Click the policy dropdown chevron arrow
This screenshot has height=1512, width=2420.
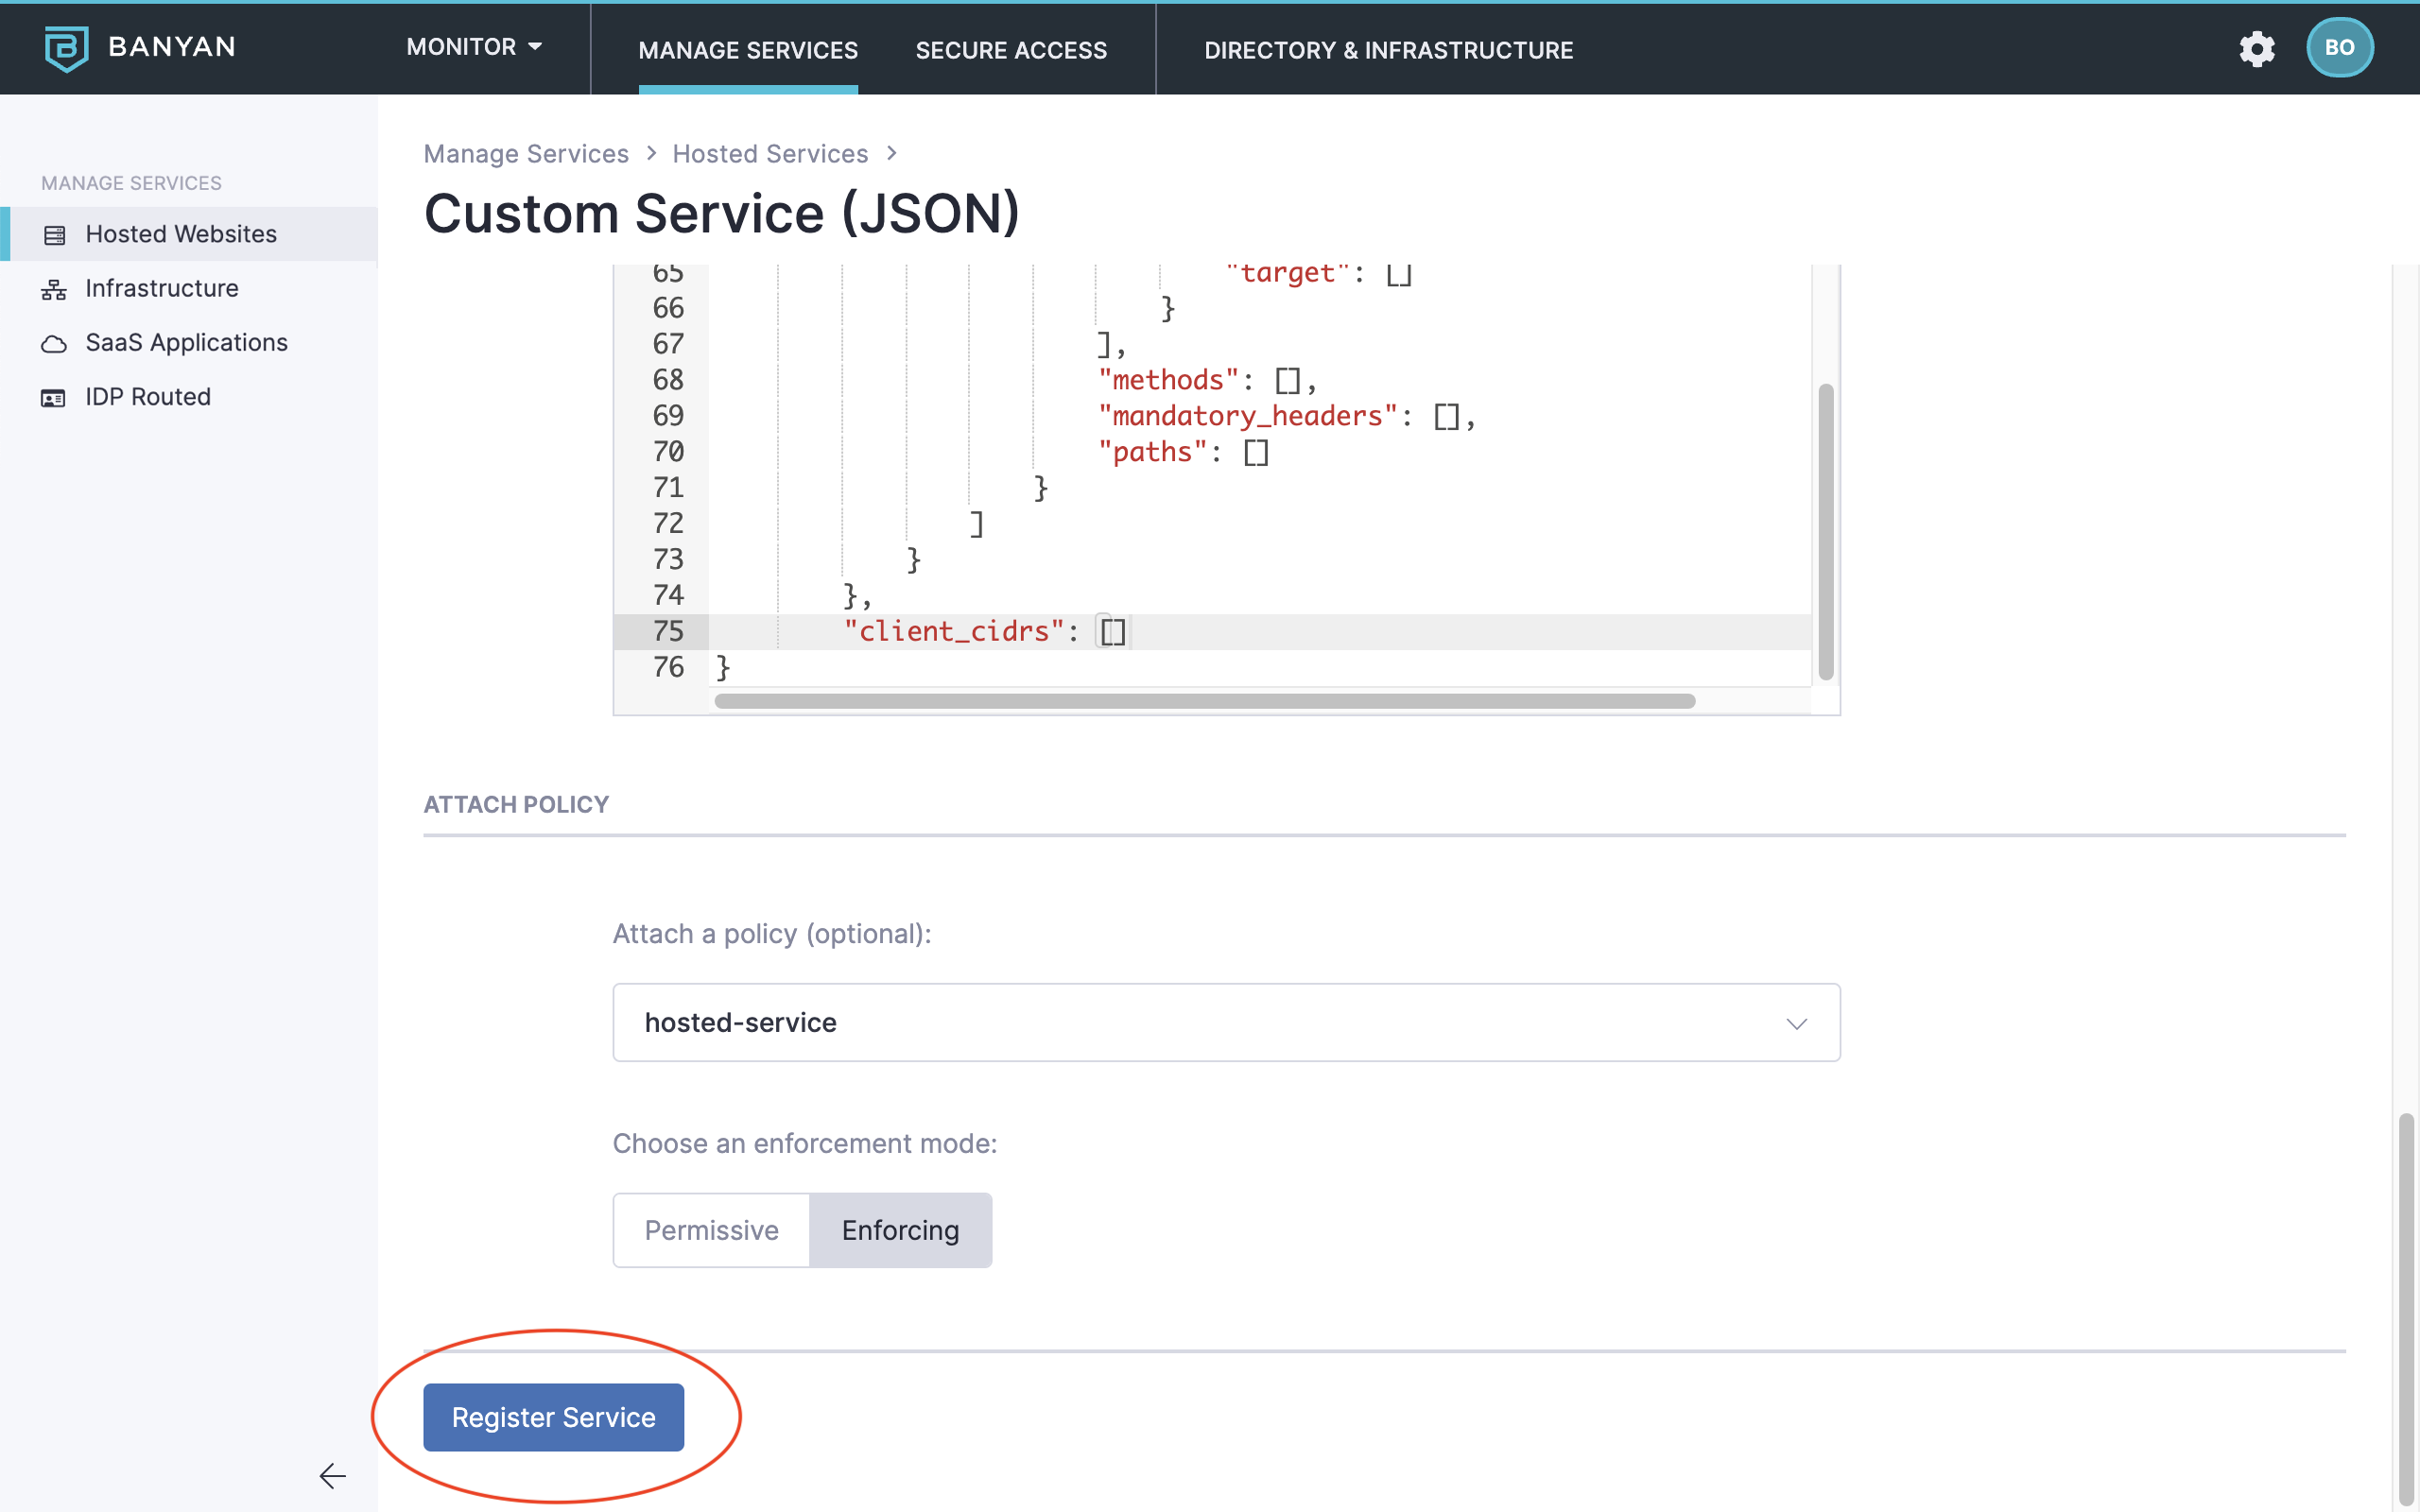1796,1023
